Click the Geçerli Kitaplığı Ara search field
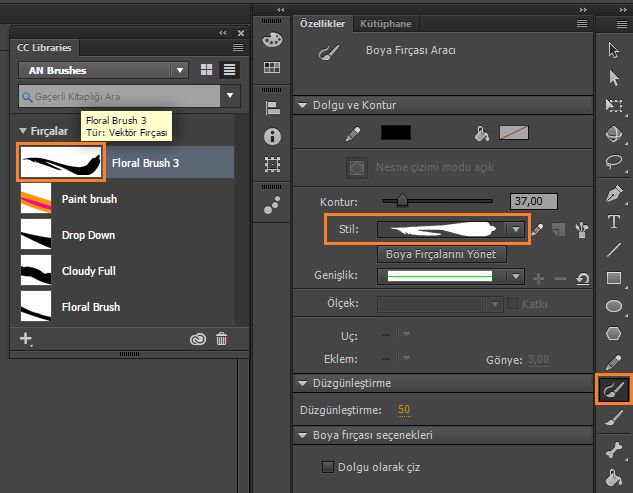Viewport: 633px width, 493px height. tap(119, 96)
